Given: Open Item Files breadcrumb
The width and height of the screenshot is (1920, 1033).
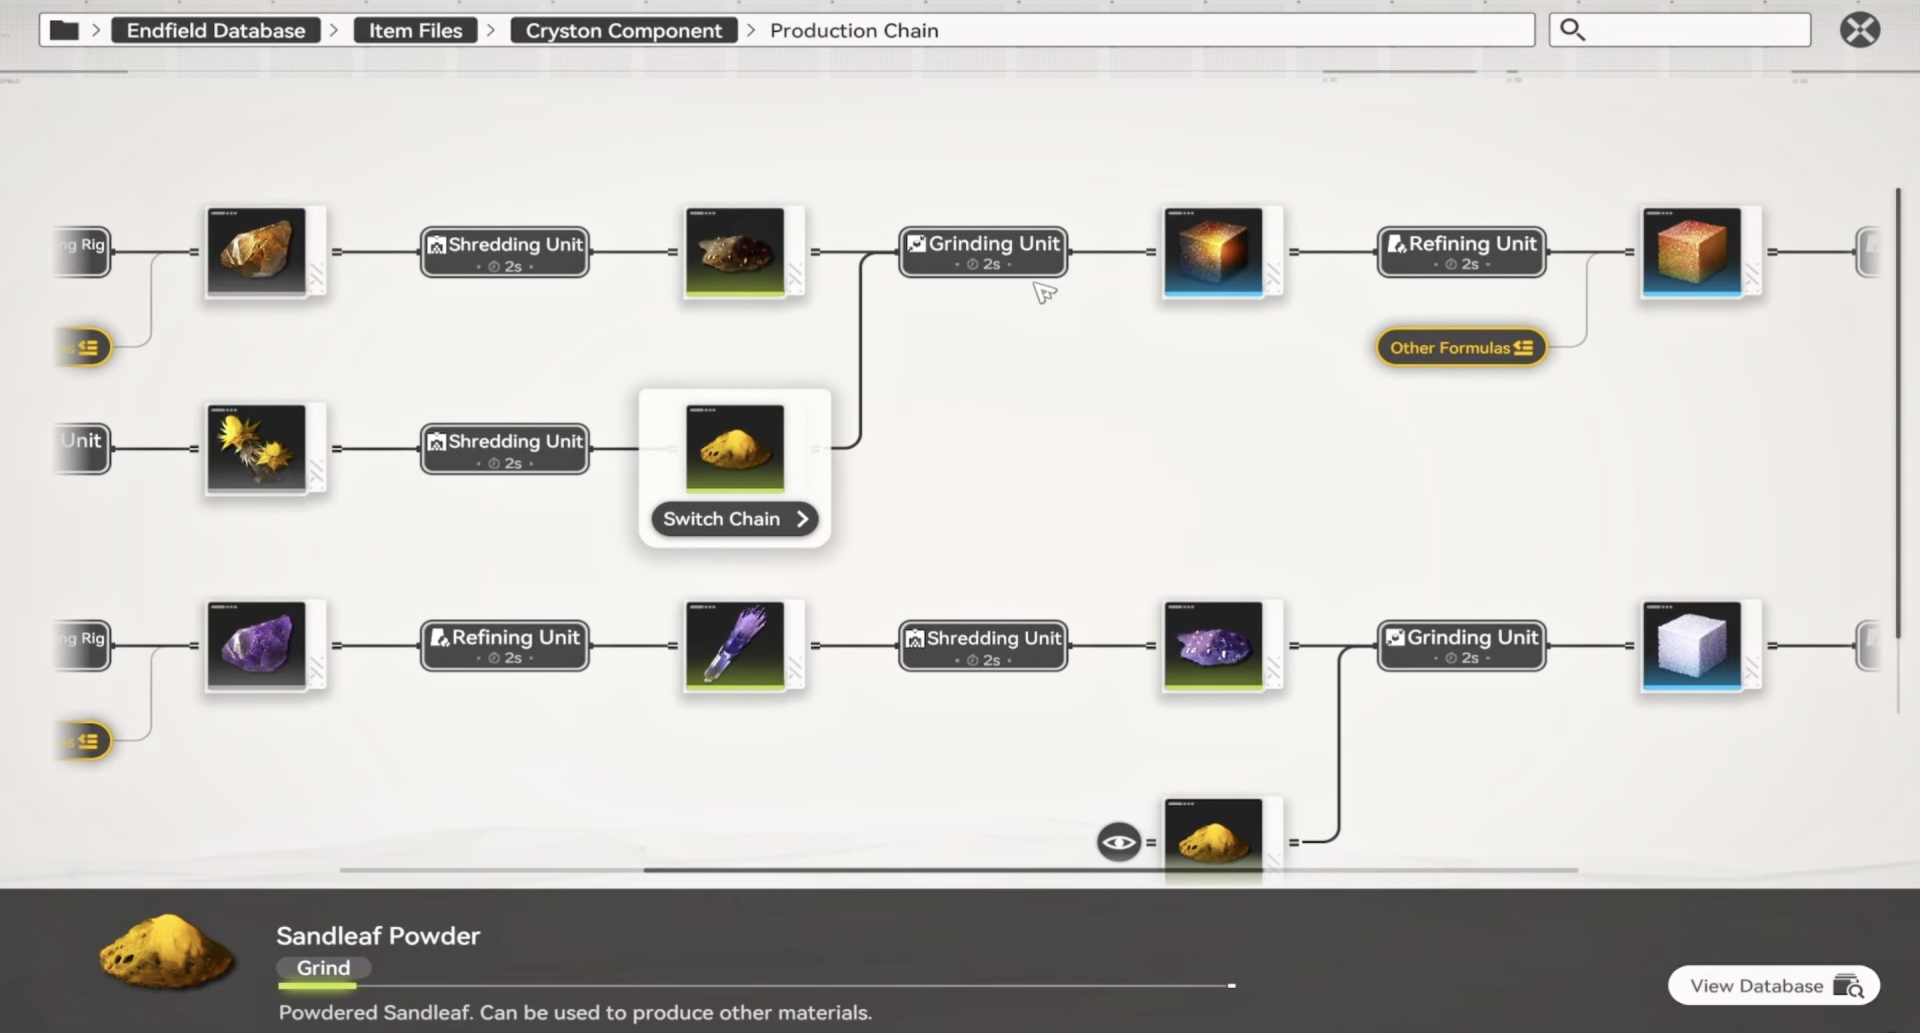Looking at the screenshot, I should point(415,30).
